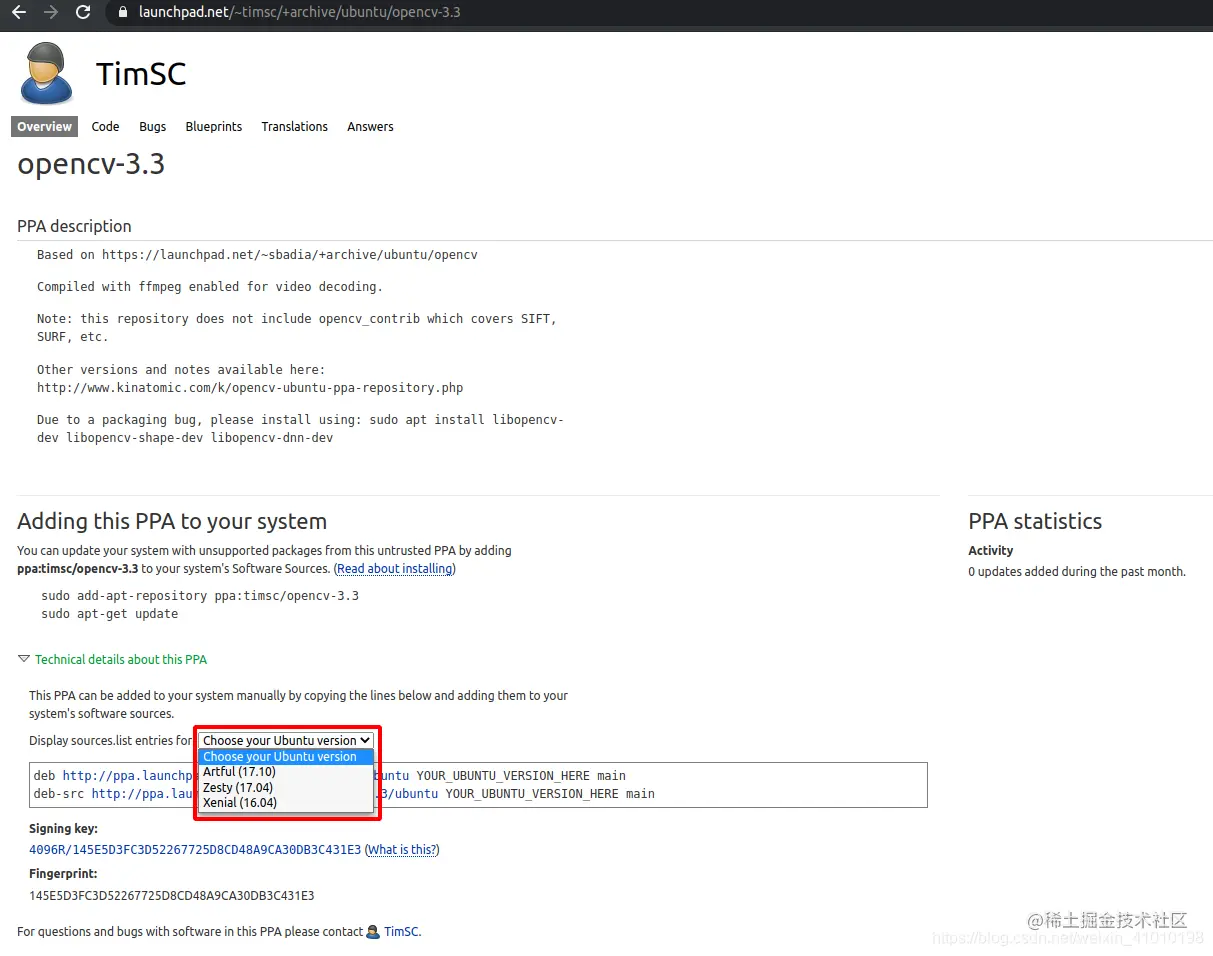
Task: Click the deb http://ppa.launchpad sources line
Action: [330, 776]
